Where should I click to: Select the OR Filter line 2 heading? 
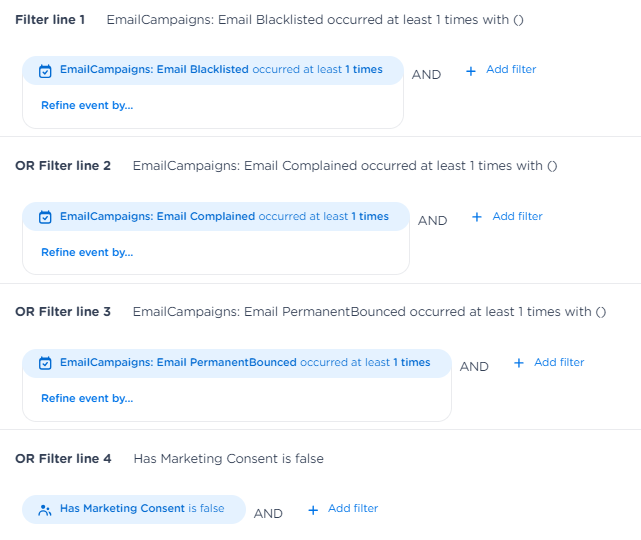pyautogui.click(x=63, y=166)
